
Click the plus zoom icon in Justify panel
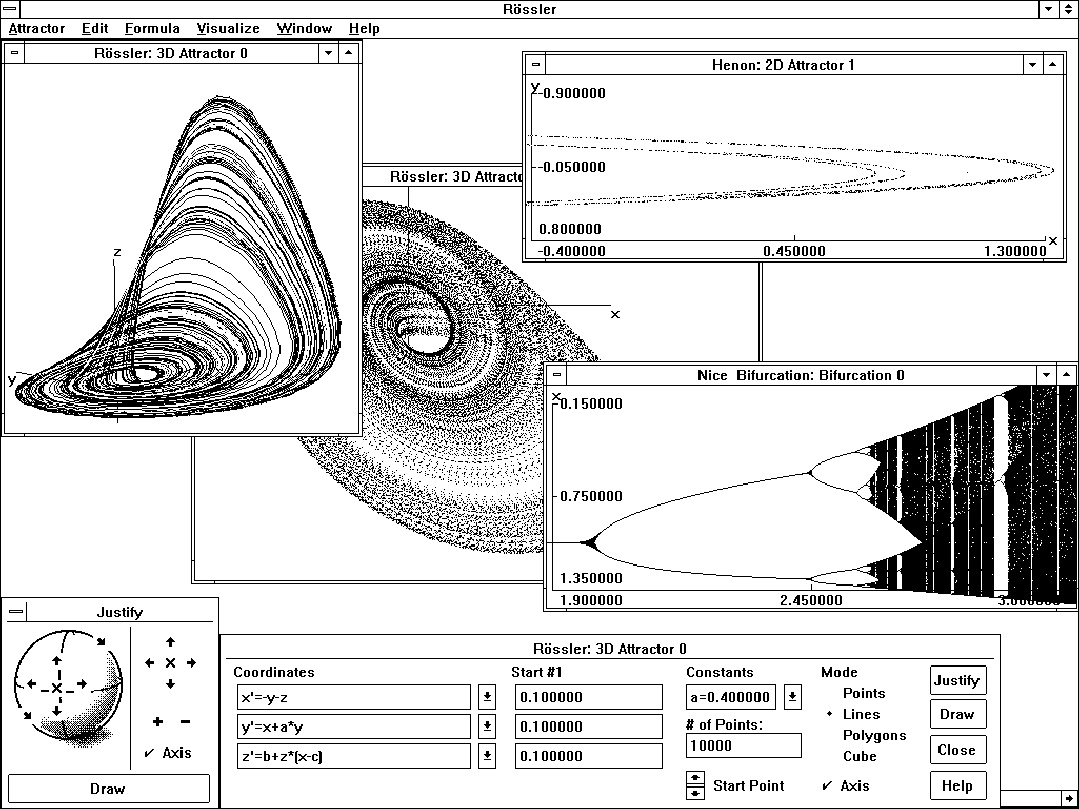tap(157, 721)
